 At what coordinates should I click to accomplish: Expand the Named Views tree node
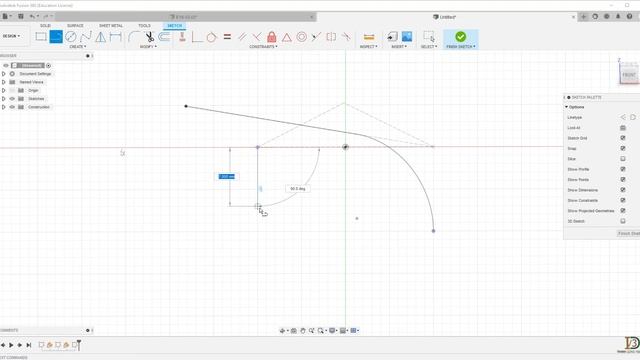click(4, 82)
